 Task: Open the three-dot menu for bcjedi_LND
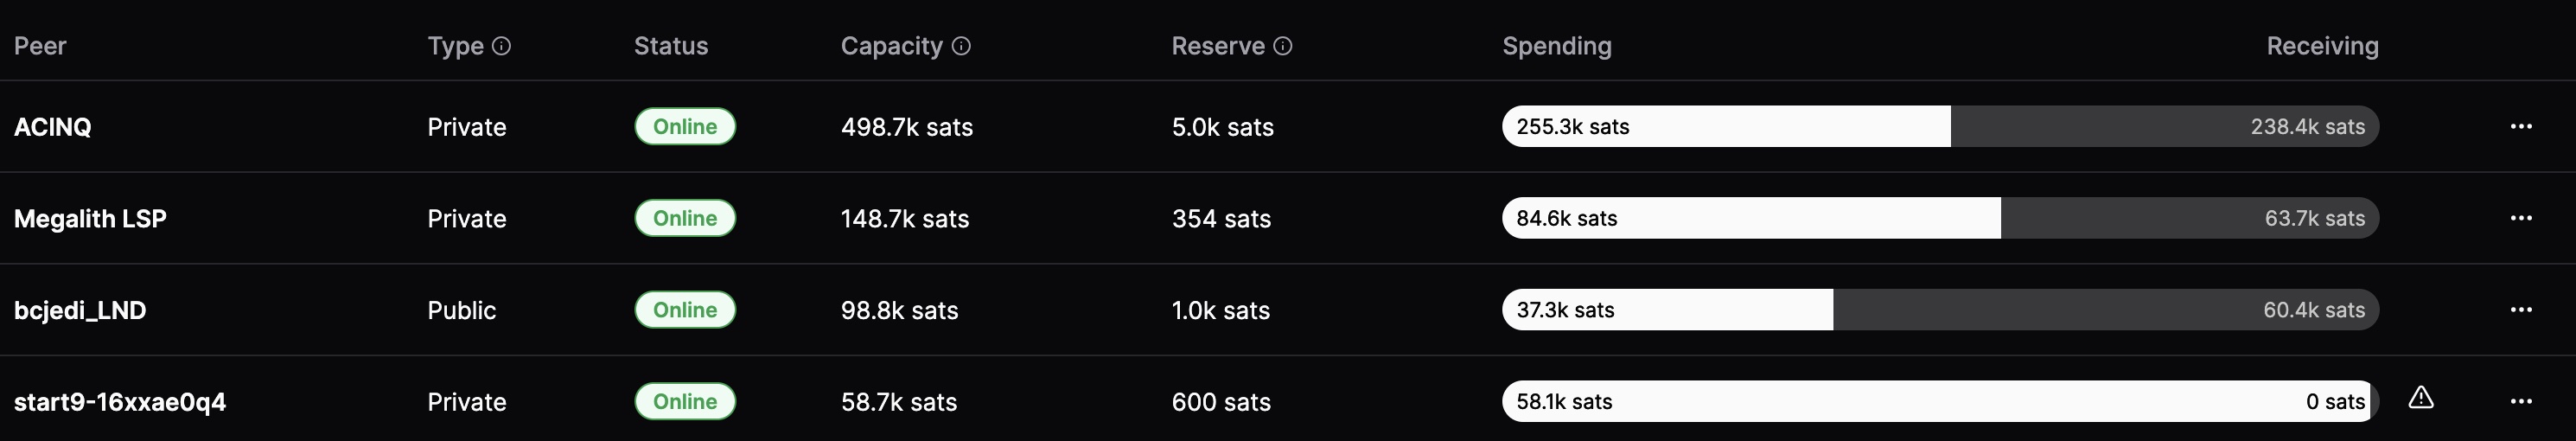(2521, 310)
